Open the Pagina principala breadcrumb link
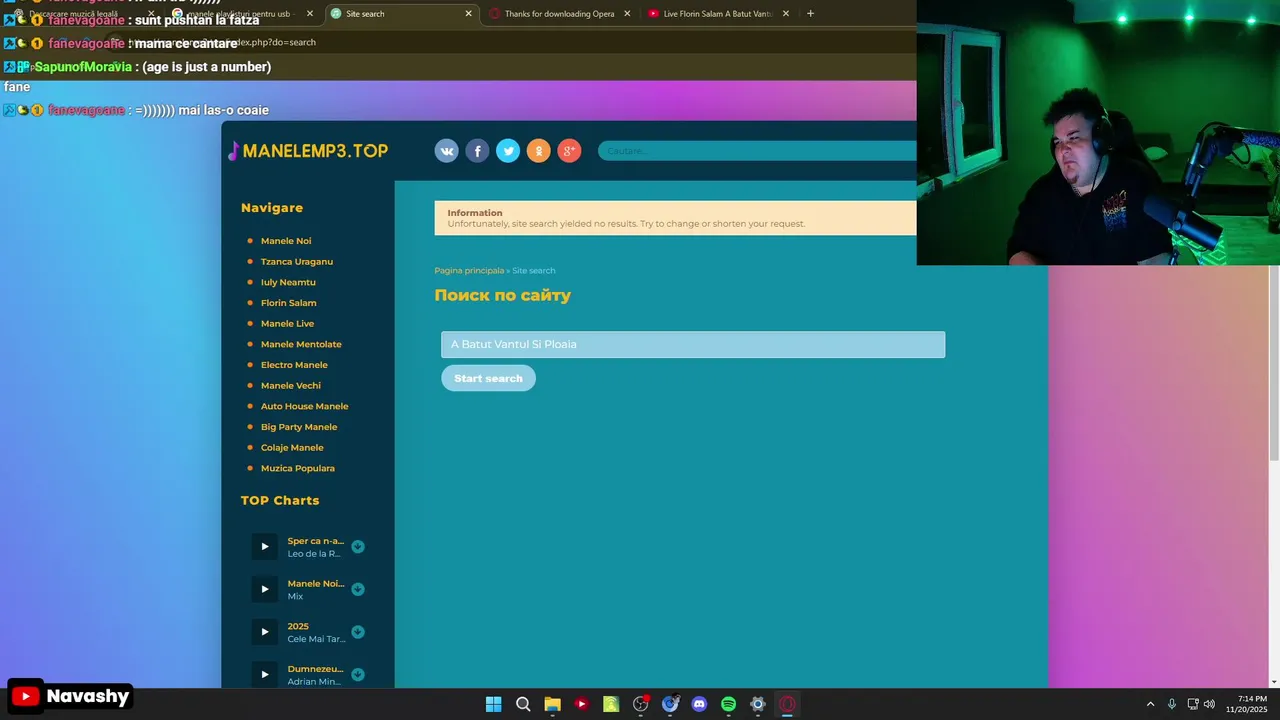 [x=469, y=271]
